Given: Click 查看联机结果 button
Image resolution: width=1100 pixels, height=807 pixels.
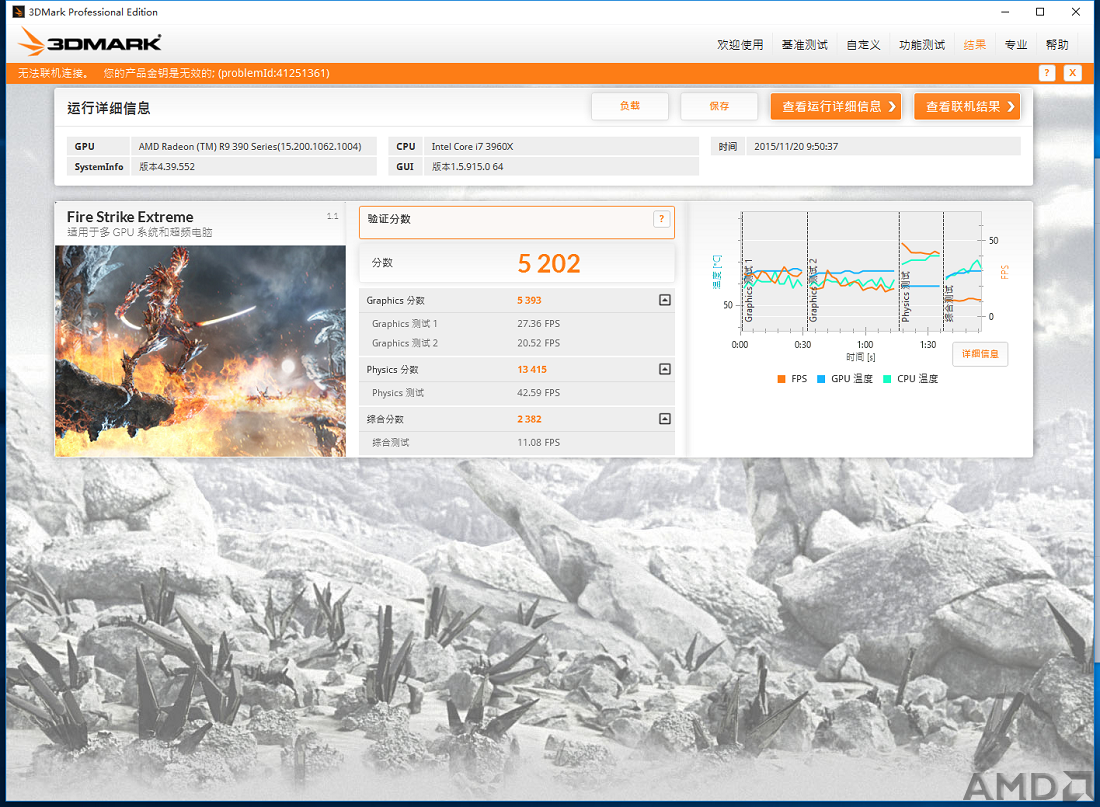Looking at the screenshot, I should [967, 107].
